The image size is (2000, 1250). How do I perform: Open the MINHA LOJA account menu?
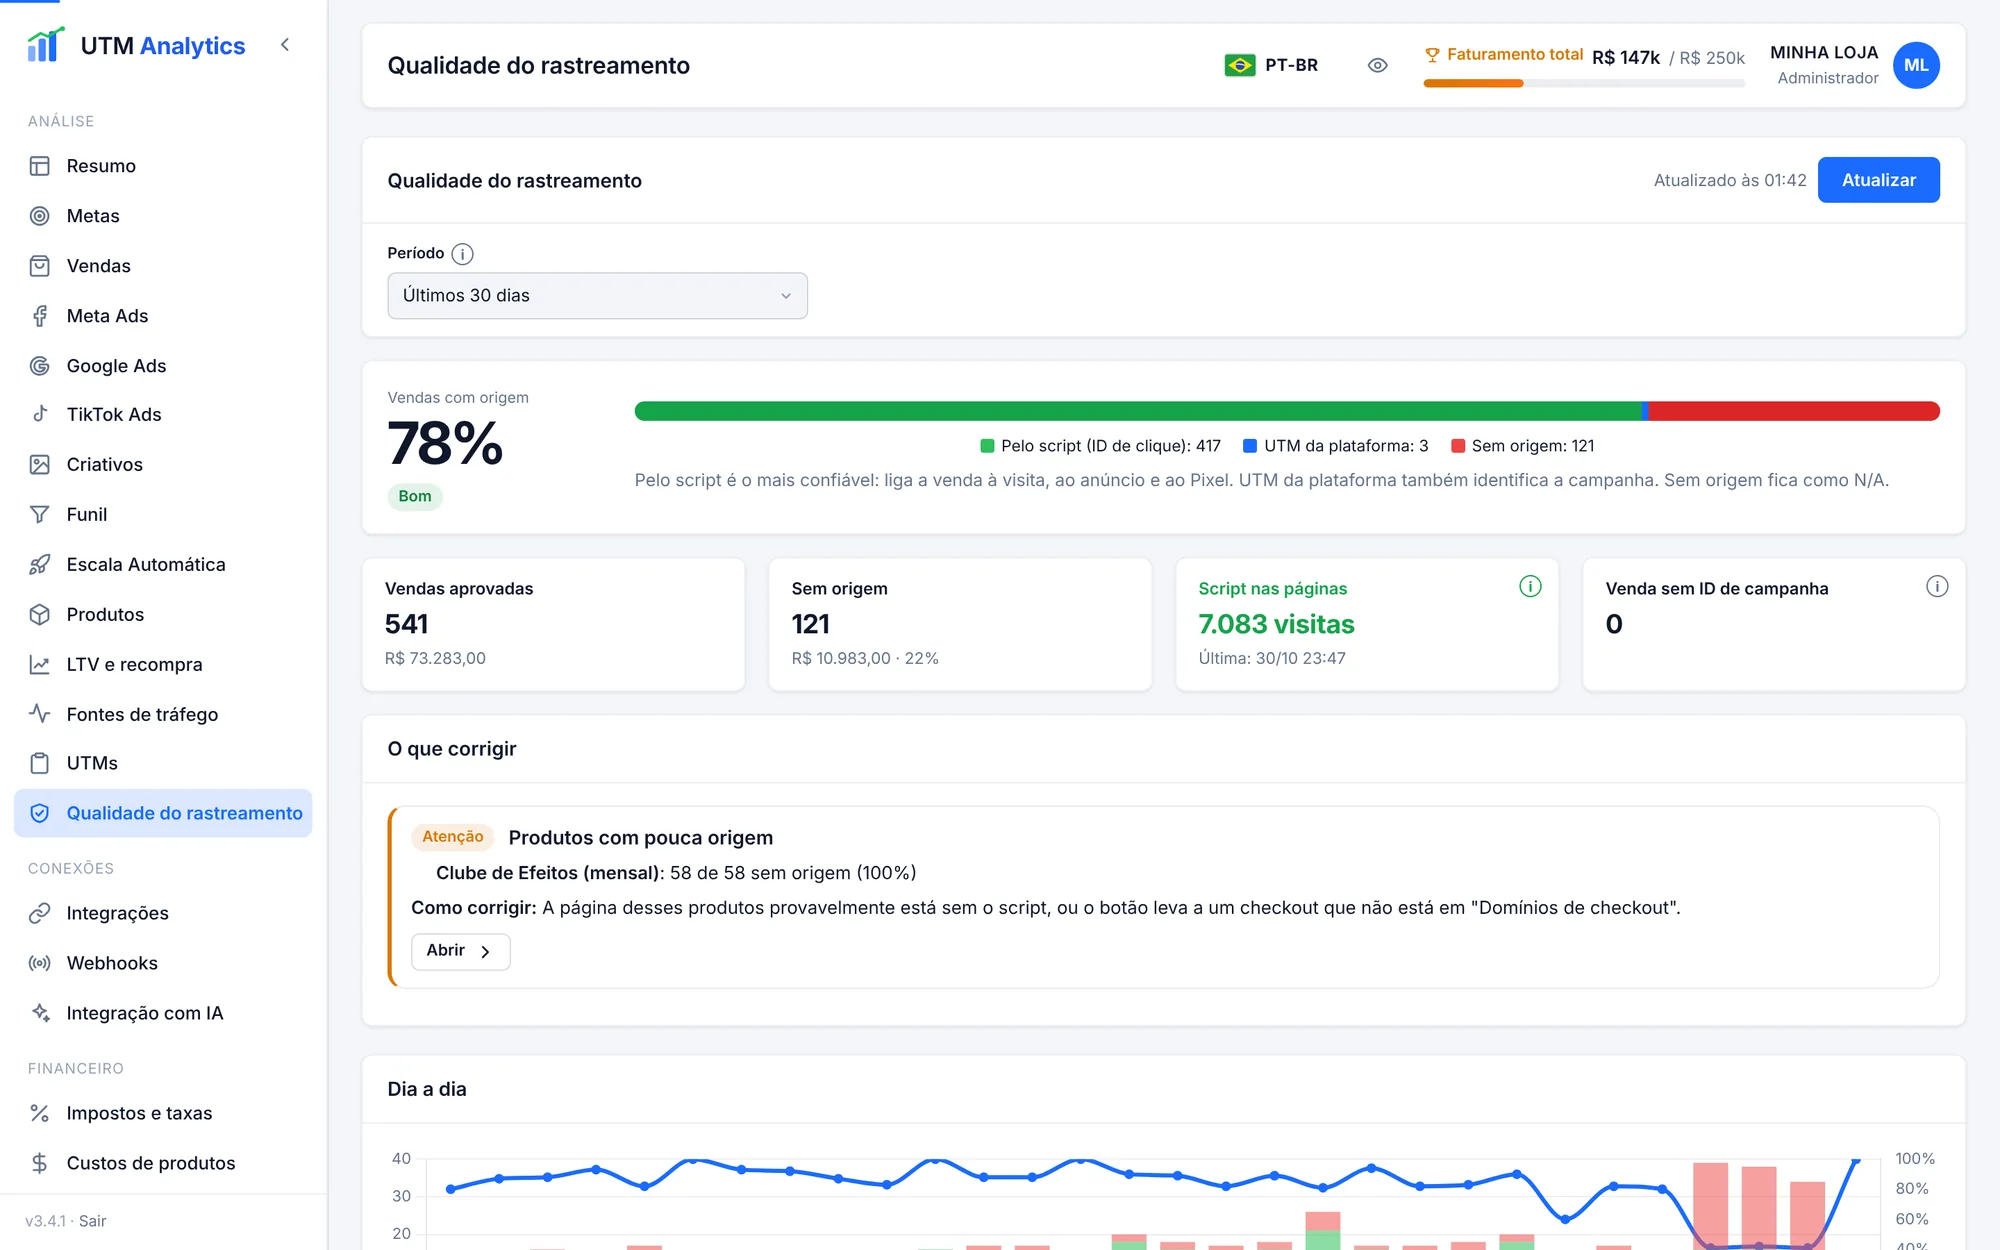(x=1854, y=65)
